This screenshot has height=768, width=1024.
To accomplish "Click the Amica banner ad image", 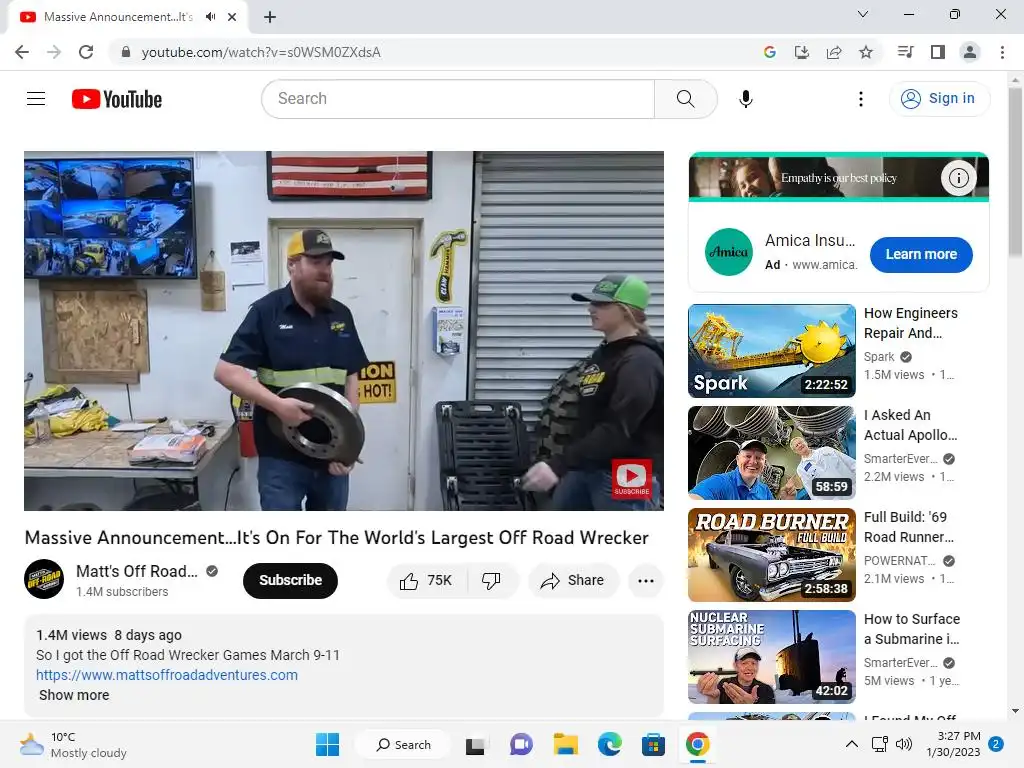I will pyautogui.click(x=839, y=177).
